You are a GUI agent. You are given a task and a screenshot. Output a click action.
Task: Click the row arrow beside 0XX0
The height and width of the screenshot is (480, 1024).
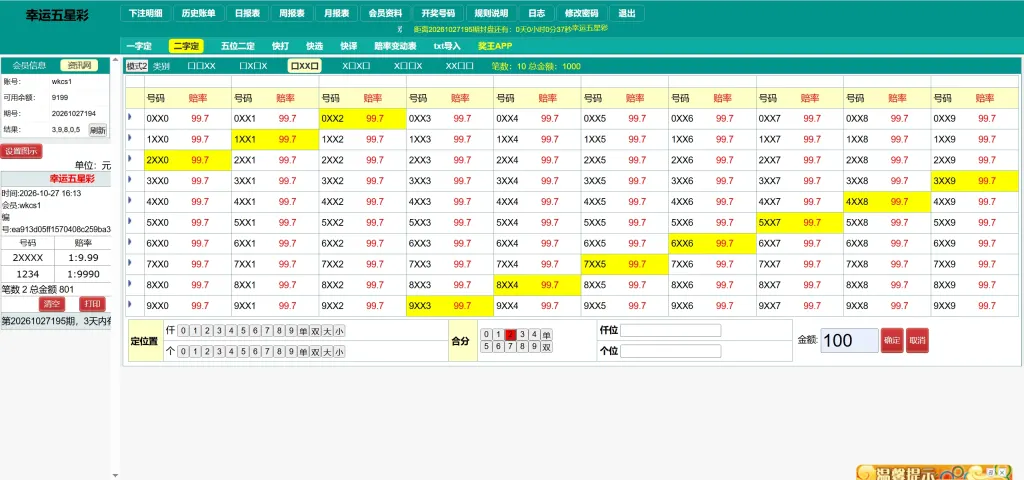(x=129, y=117)
